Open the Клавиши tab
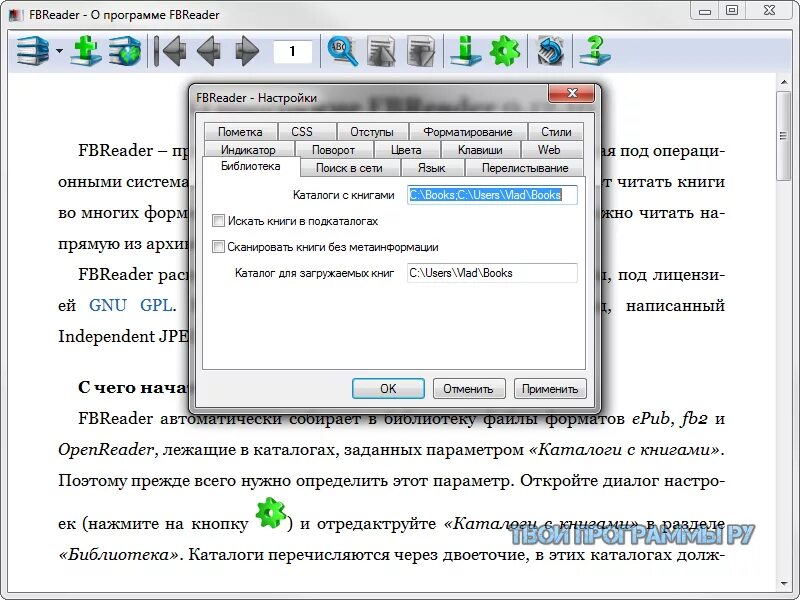 coord(480,149)
